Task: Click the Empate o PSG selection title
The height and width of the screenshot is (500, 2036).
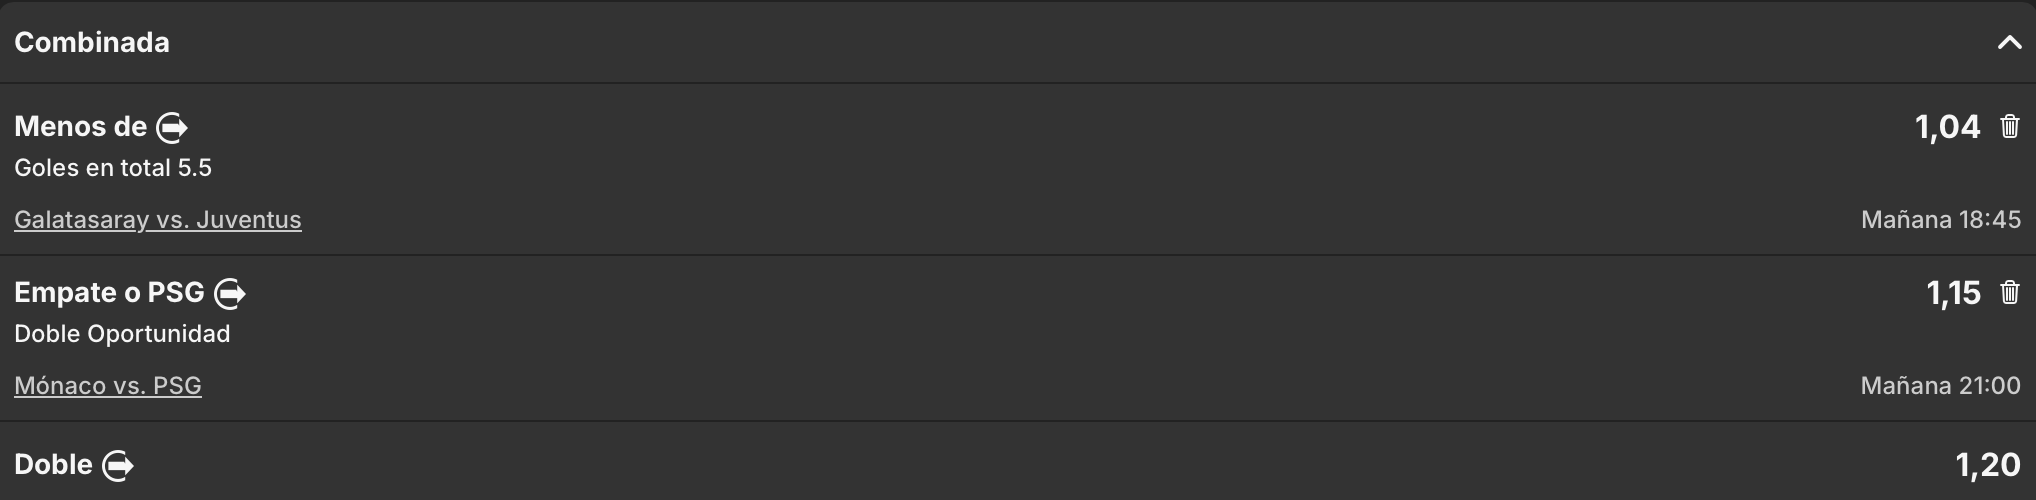Action: (x=109, y=293)
